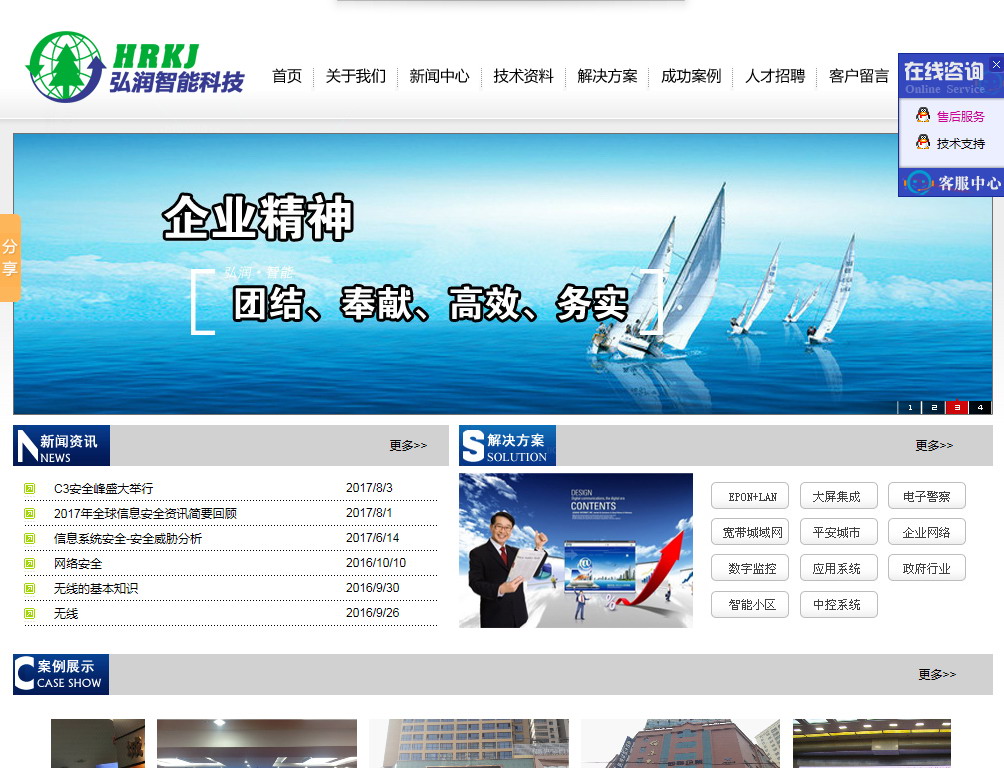
Task: Click the 案例展示 CASE SHOW section icon
Action: 61,674
